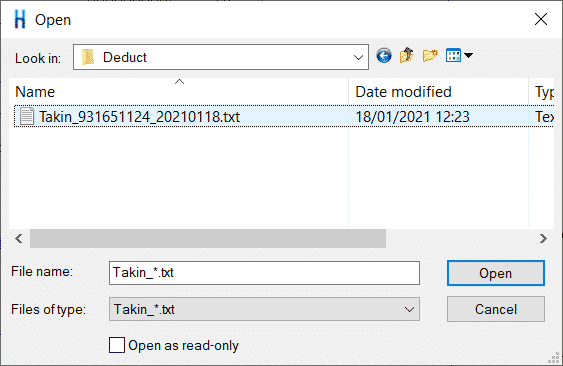Click the File name input field
Viewport: 563px width, 366px height.
(x=264, y=273)
